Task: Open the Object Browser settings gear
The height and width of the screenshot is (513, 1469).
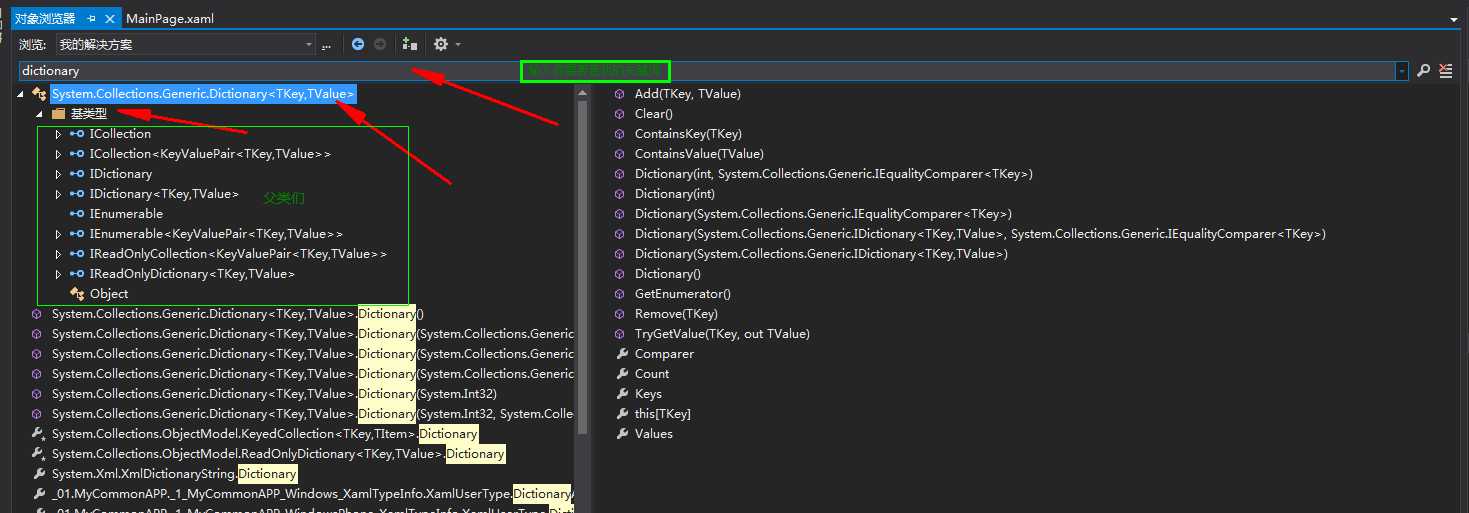Action: [441, 44]
